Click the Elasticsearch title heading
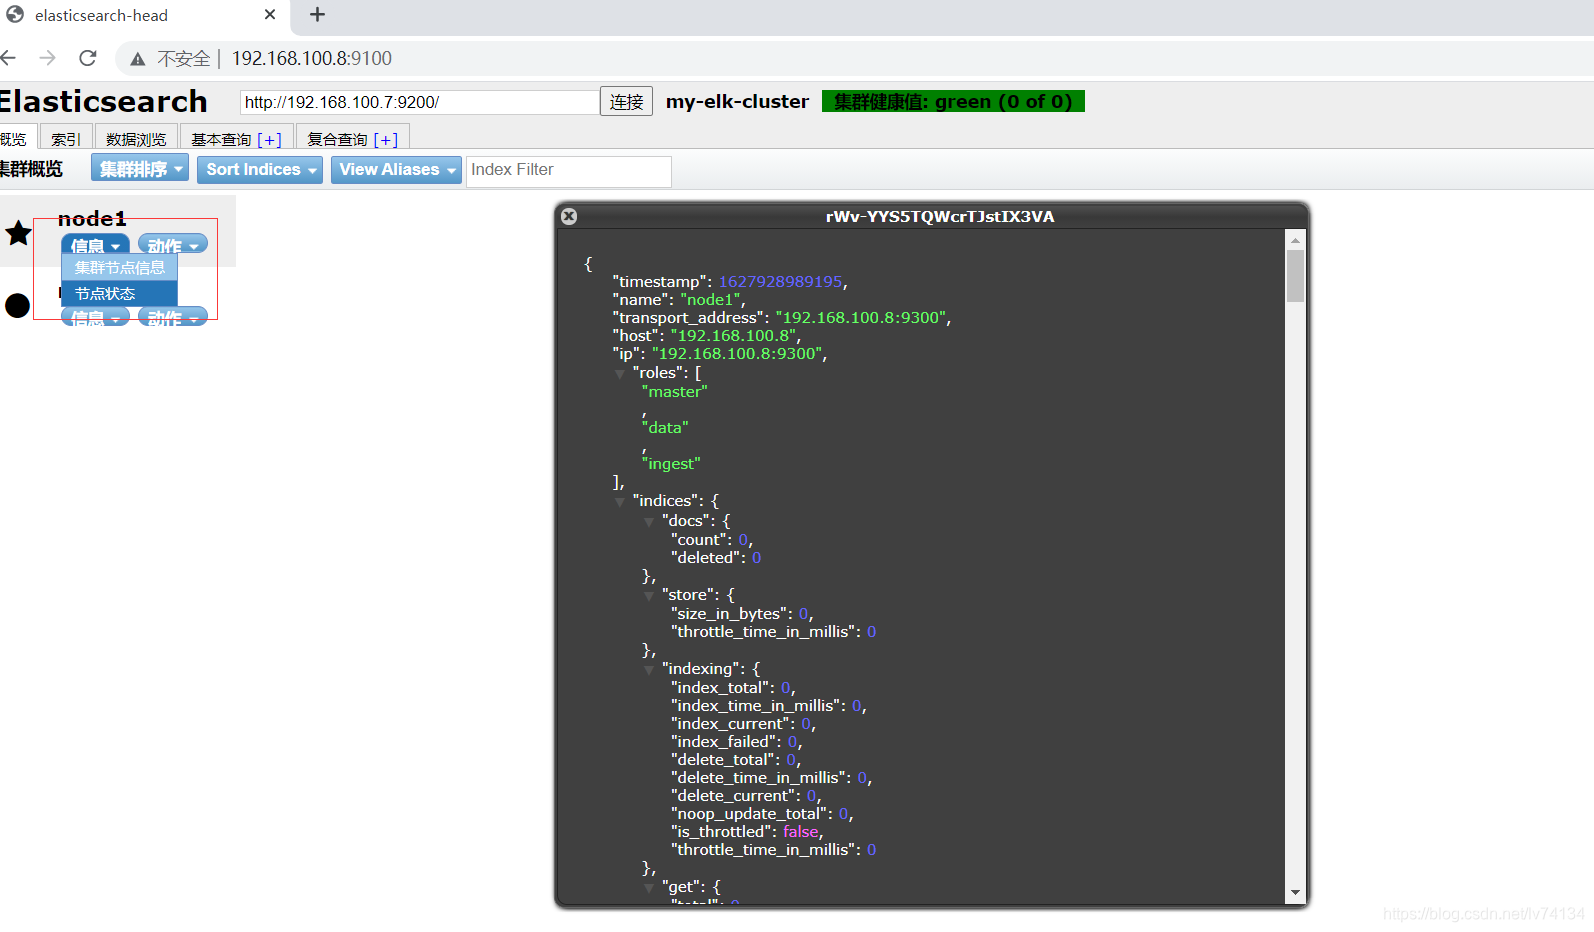 pos(102,101)
